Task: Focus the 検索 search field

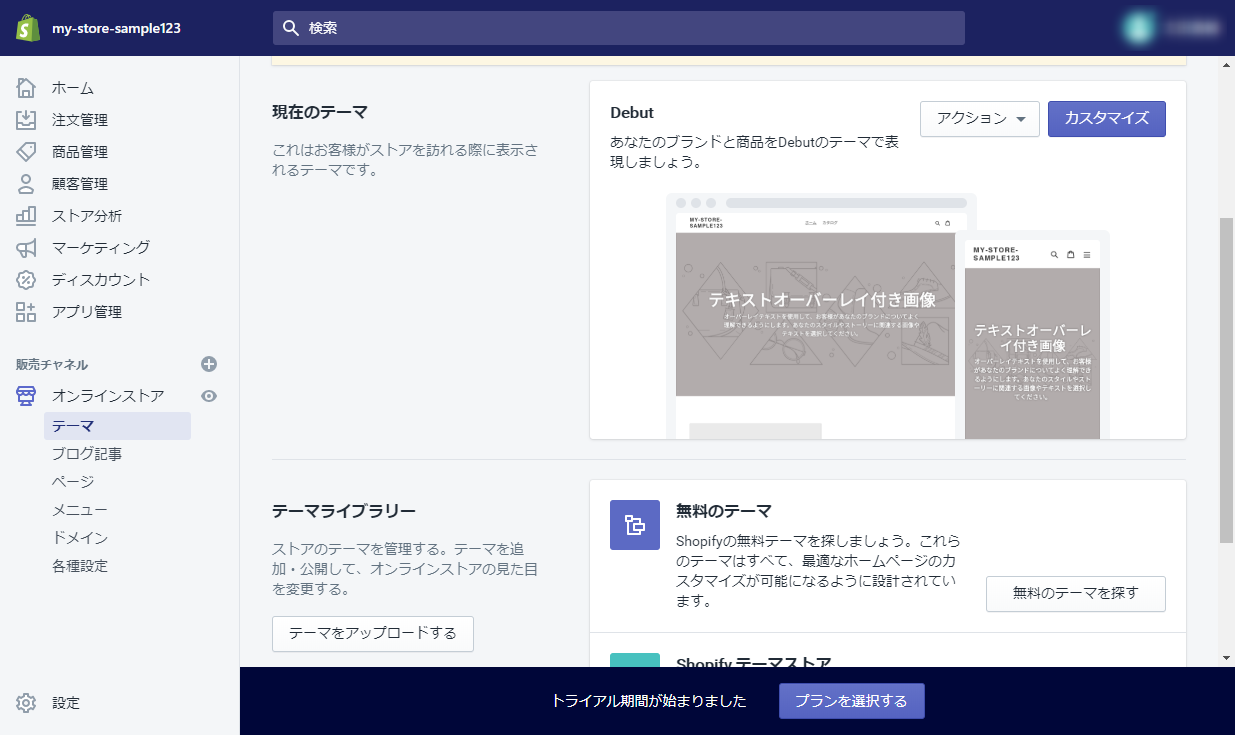Action: point(619,28)
